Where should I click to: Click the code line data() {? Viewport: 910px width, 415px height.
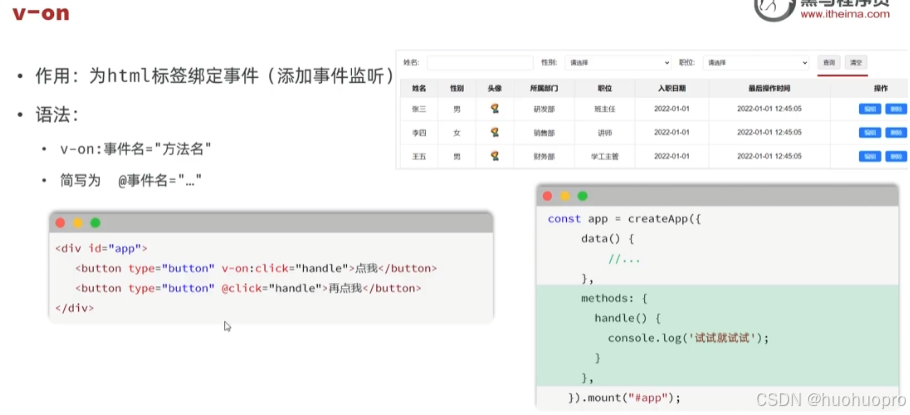point(608,239)
